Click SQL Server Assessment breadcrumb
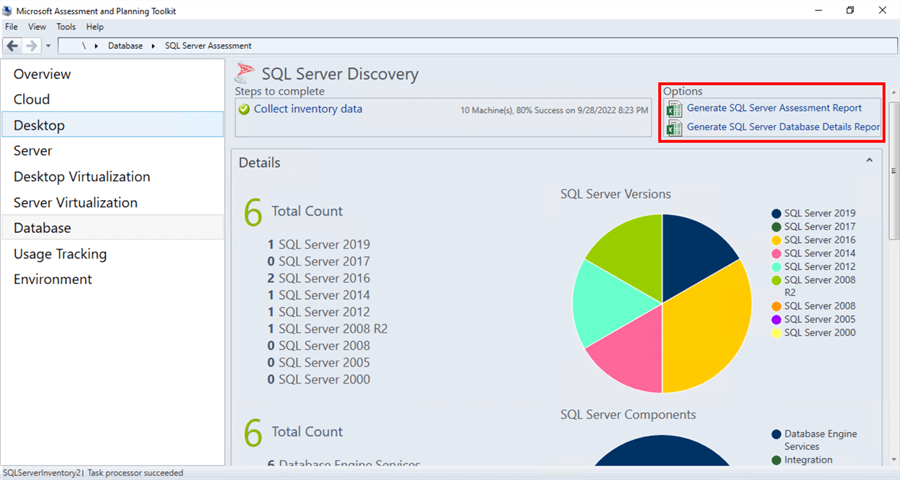Viewport: 900px width, 480px height. click(208, 46)
